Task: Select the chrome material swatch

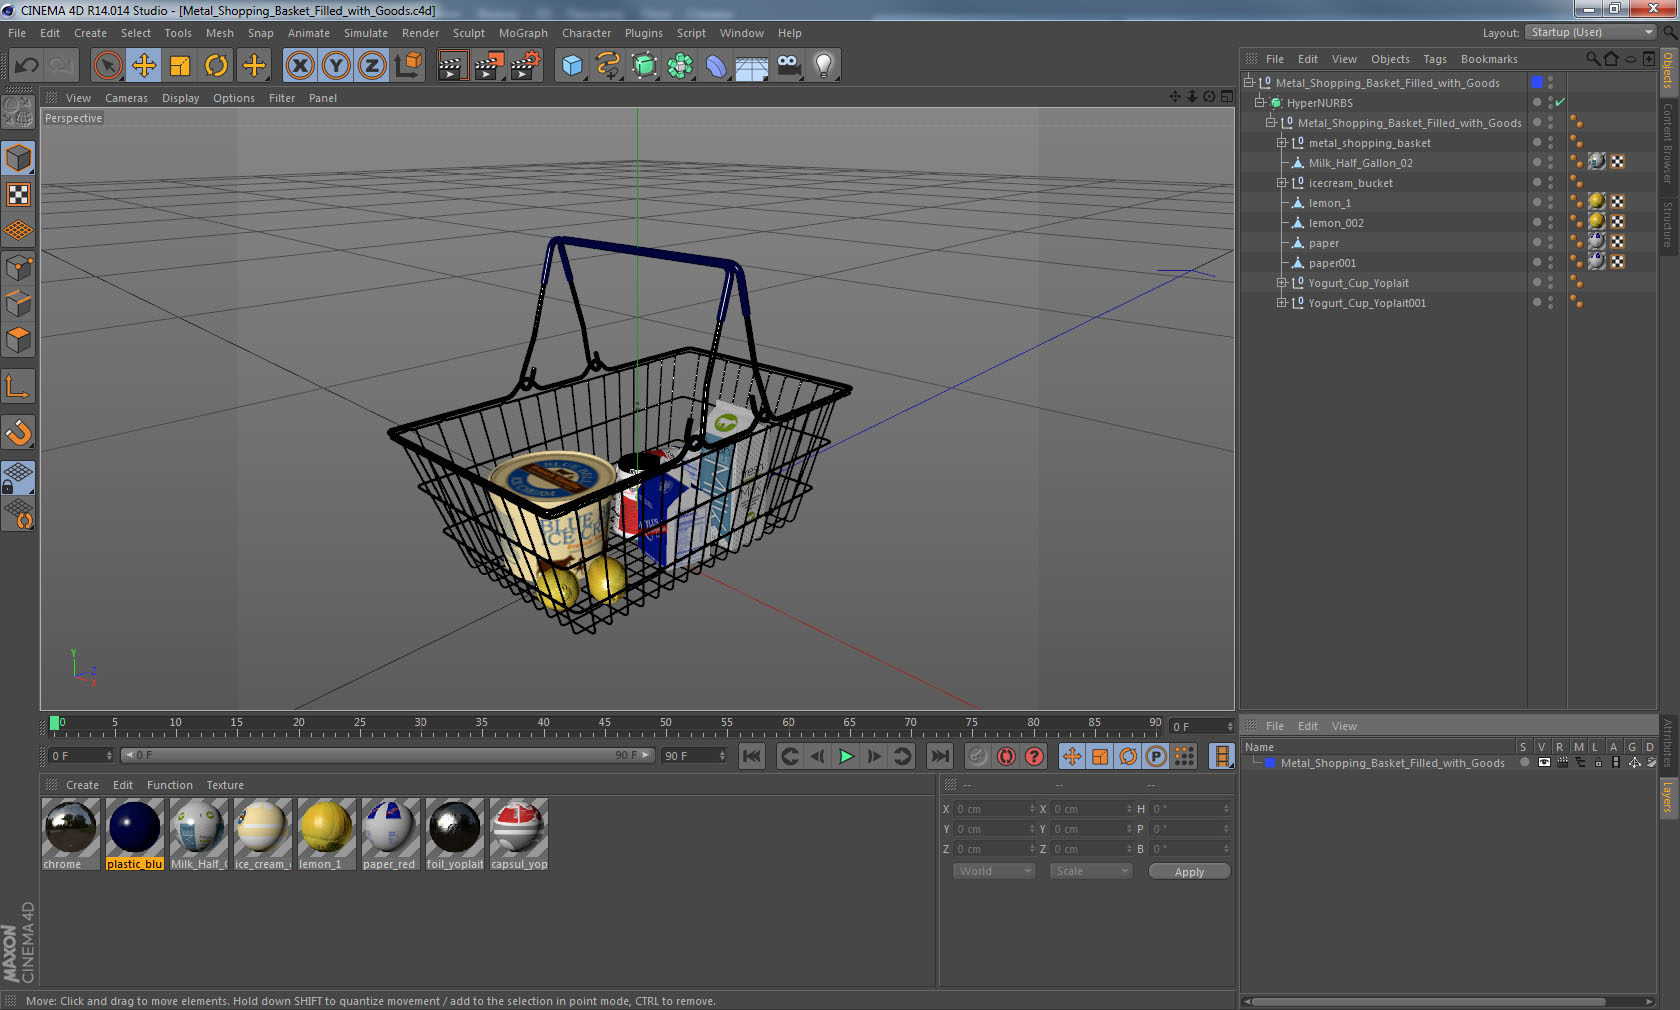Action: tap(70, 834)
